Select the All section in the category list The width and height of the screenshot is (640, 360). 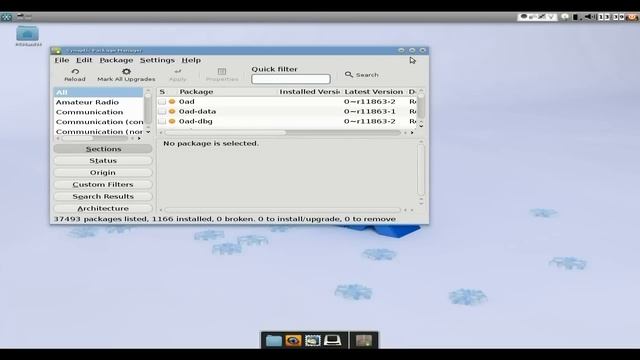pyautogui.click(x=98, y=92)
